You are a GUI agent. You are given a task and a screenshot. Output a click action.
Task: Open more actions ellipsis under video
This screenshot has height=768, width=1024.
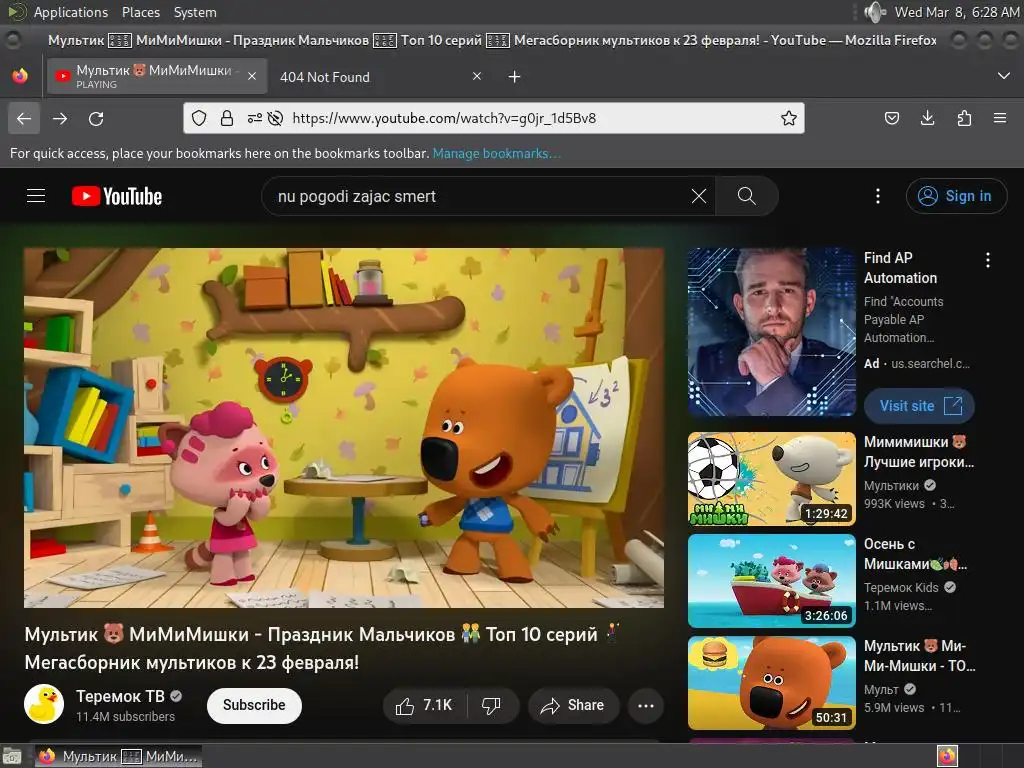pyautogui.click(x=646, y=705)
